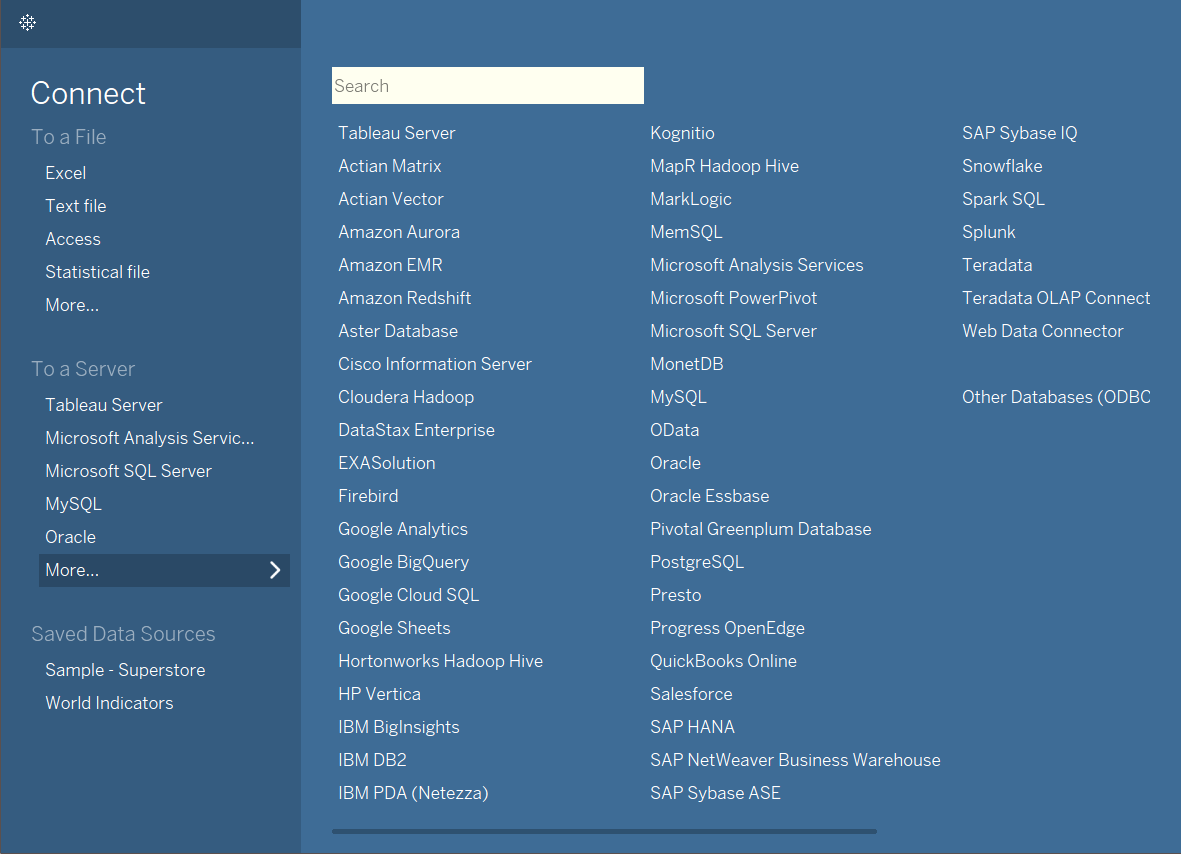Open World Indicators saved source
The height and width of the screenshot is (854, 1181).
pos(109,703)
